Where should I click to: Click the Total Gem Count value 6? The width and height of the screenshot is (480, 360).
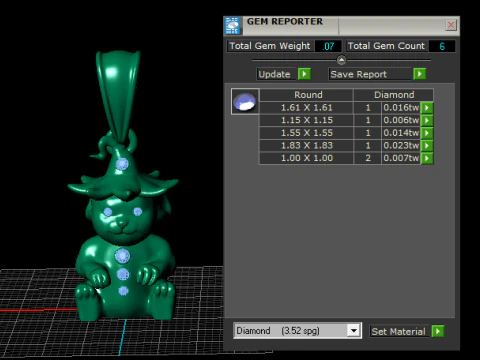coord(442,46)
